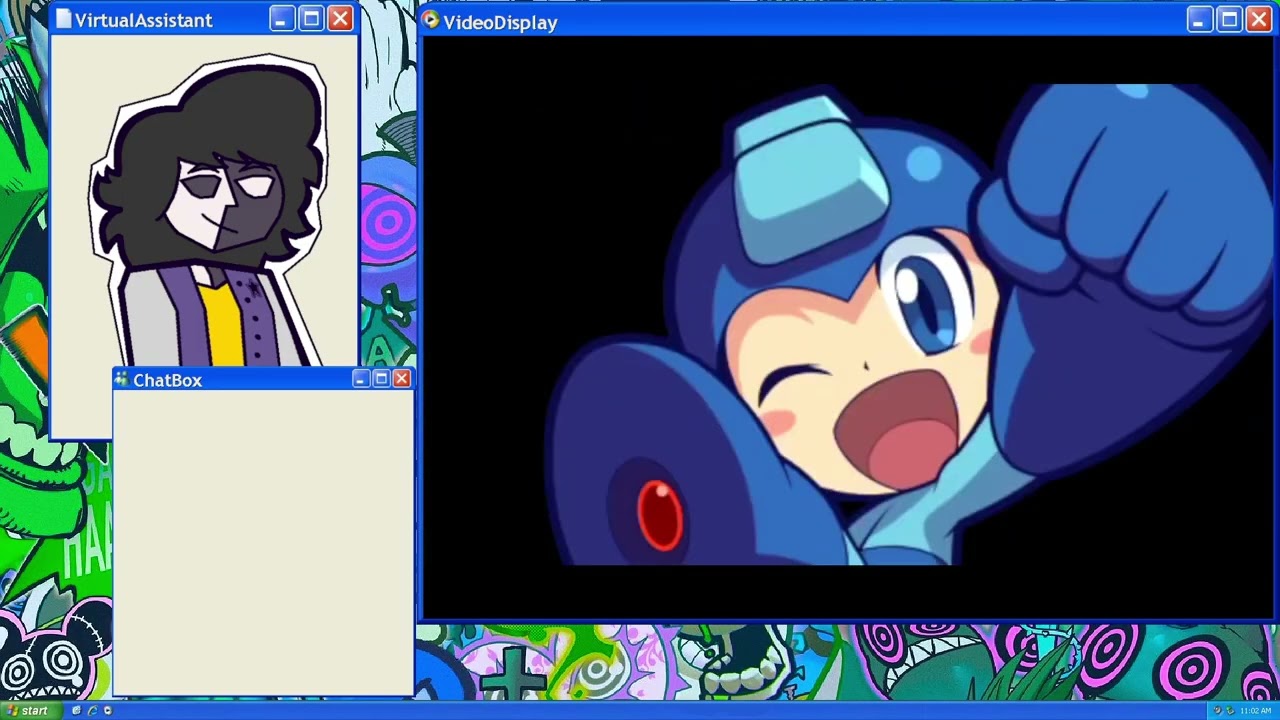The width and height of the screenshot is (1280, 720).
Task: Open the Windows start menu
Action: point(31,711)
